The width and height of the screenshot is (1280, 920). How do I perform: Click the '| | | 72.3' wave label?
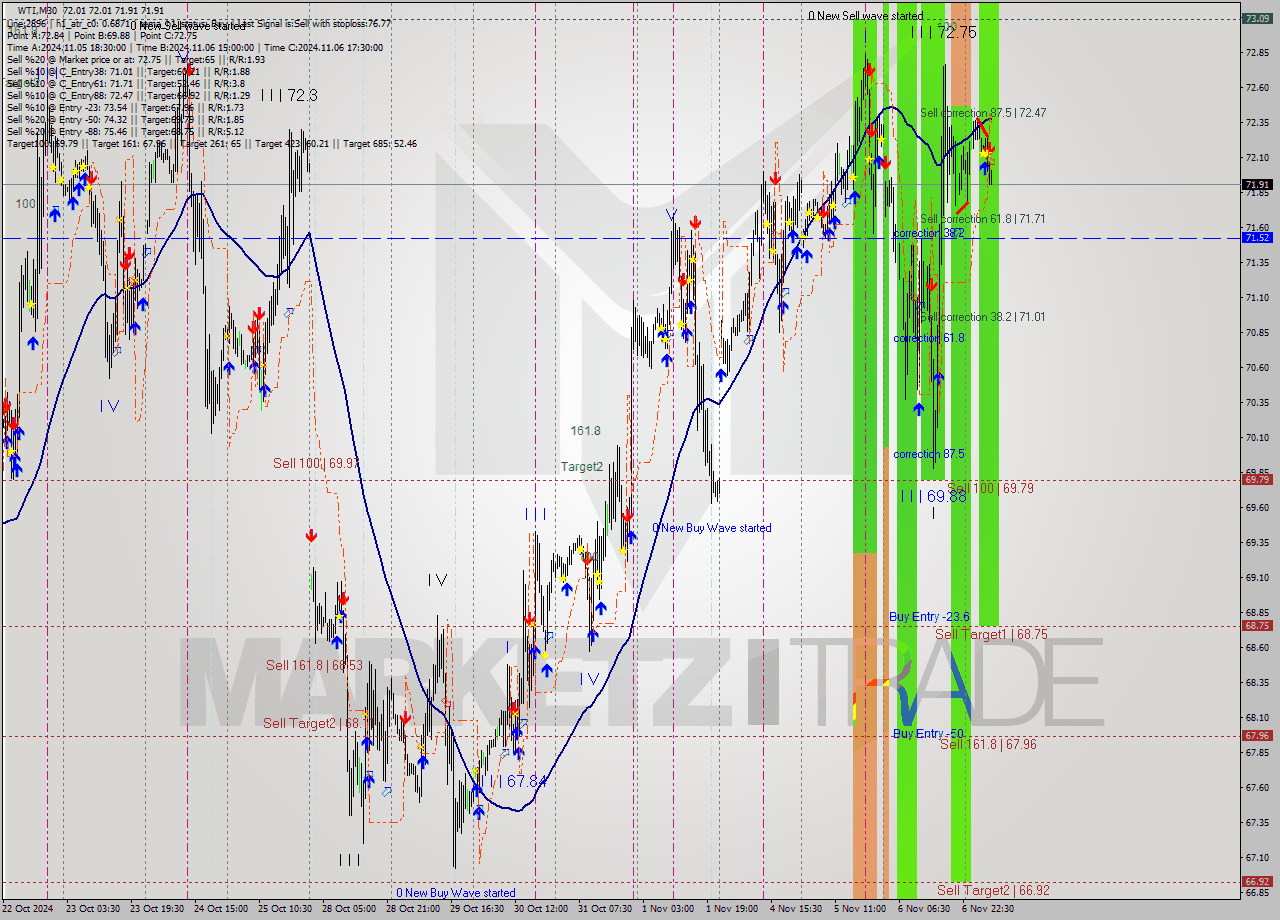pos(289,95)
